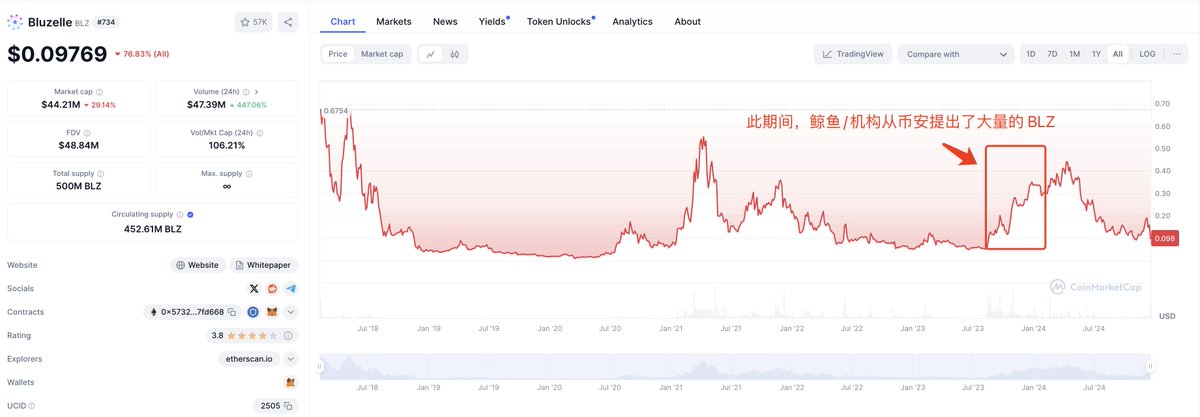Move the left range slider handle

click(x=320, y=366)
